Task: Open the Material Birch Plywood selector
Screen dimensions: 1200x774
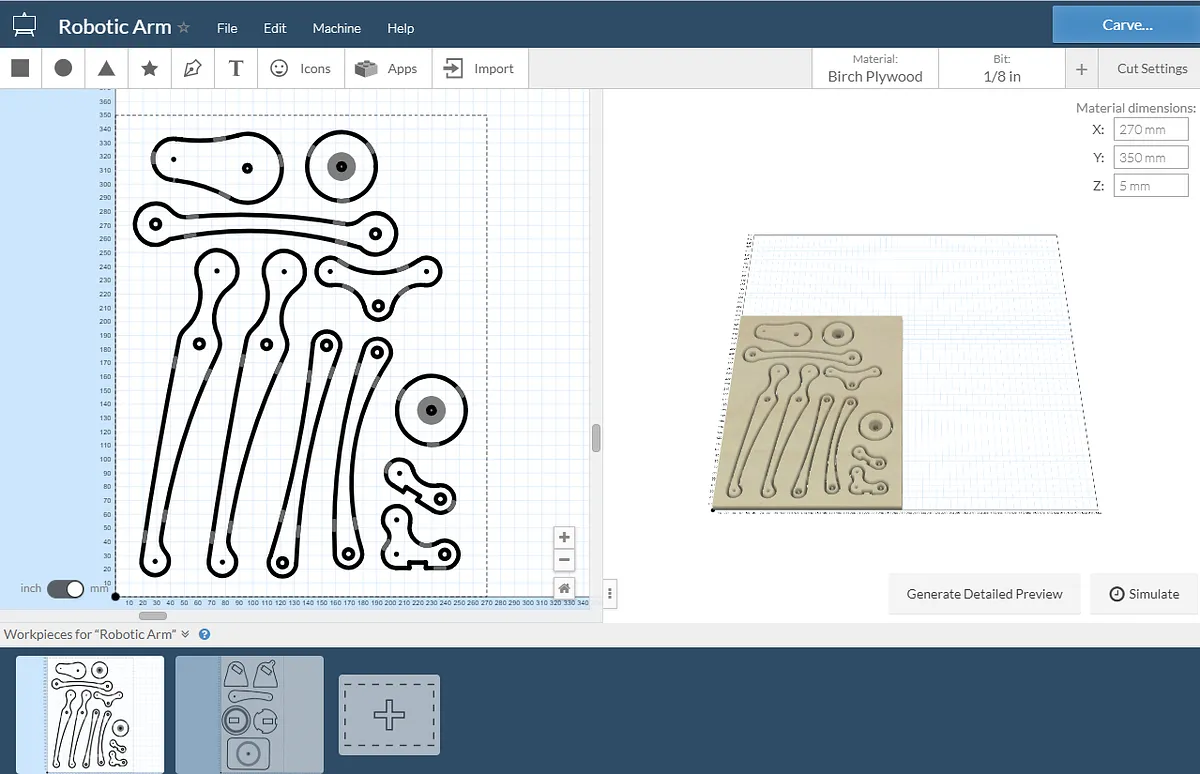Action: click(x=875, y=68)
